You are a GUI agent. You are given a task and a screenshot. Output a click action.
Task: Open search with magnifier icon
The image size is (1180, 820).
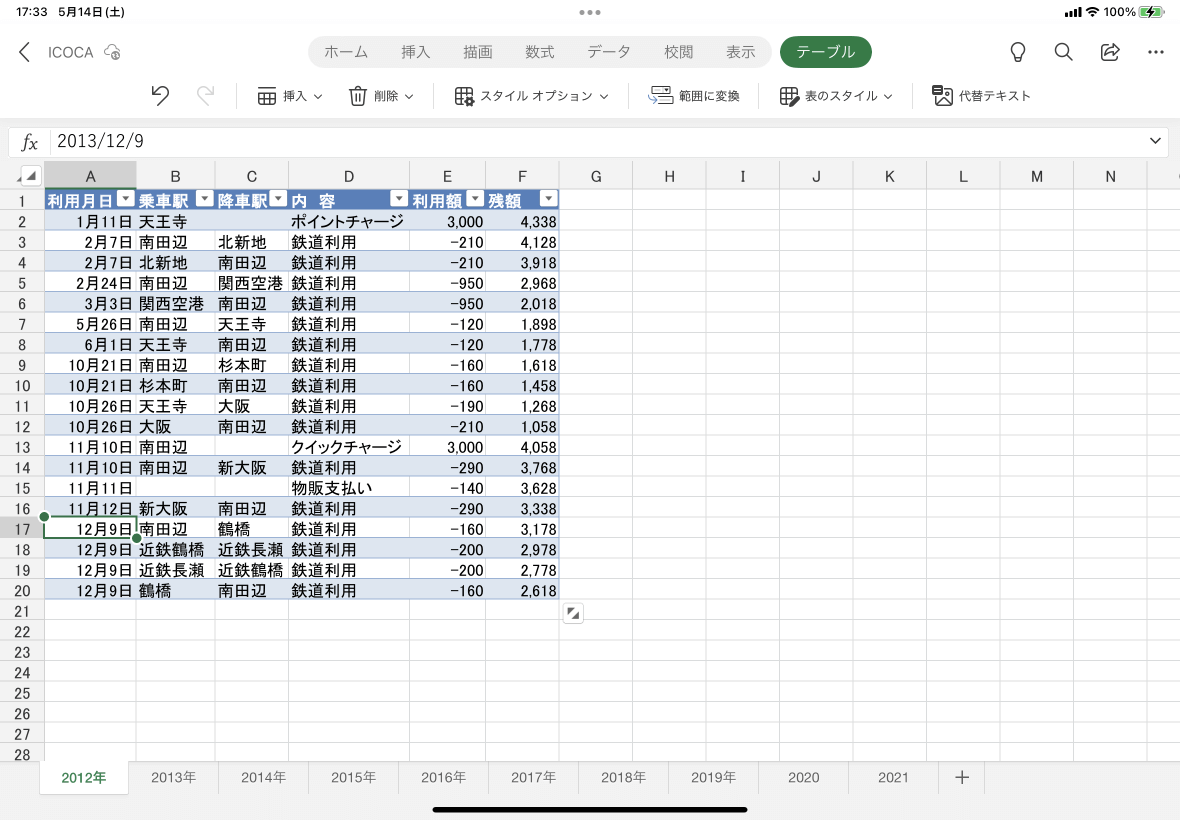click(1063, 52)
